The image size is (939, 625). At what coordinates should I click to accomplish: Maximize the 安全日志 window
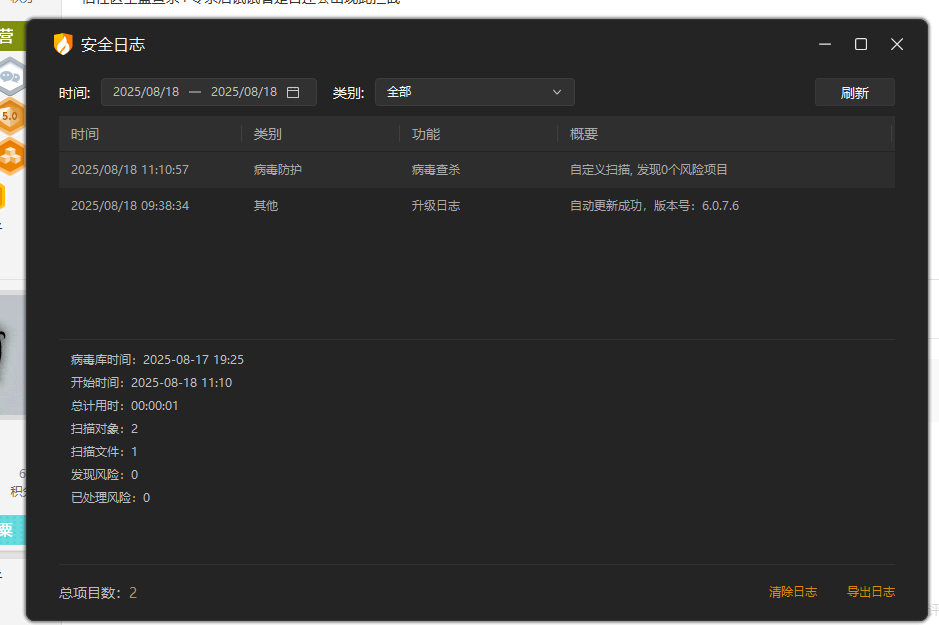pos(860,44)
